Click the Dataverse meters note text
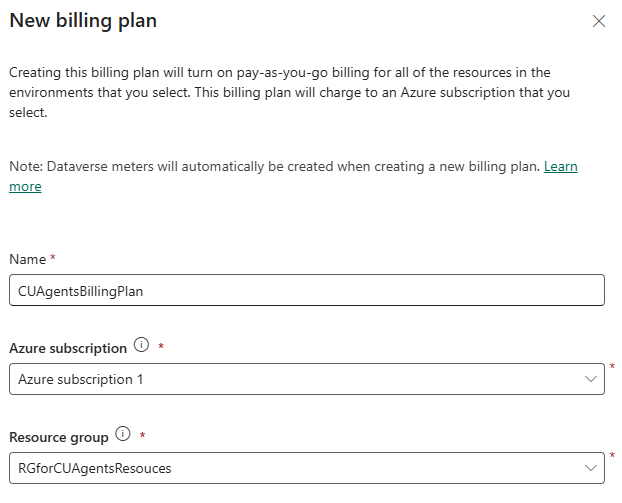 coord(275,166)
